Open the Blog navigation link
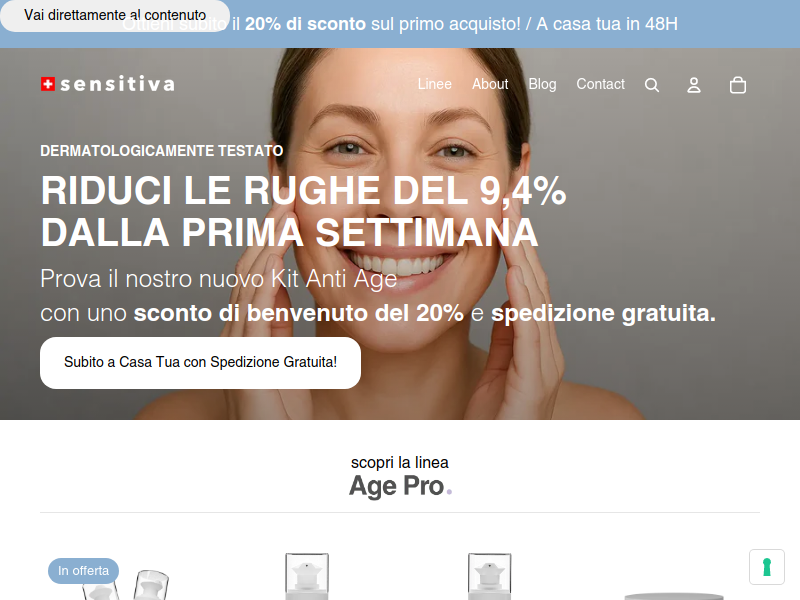 coord(542,84)
